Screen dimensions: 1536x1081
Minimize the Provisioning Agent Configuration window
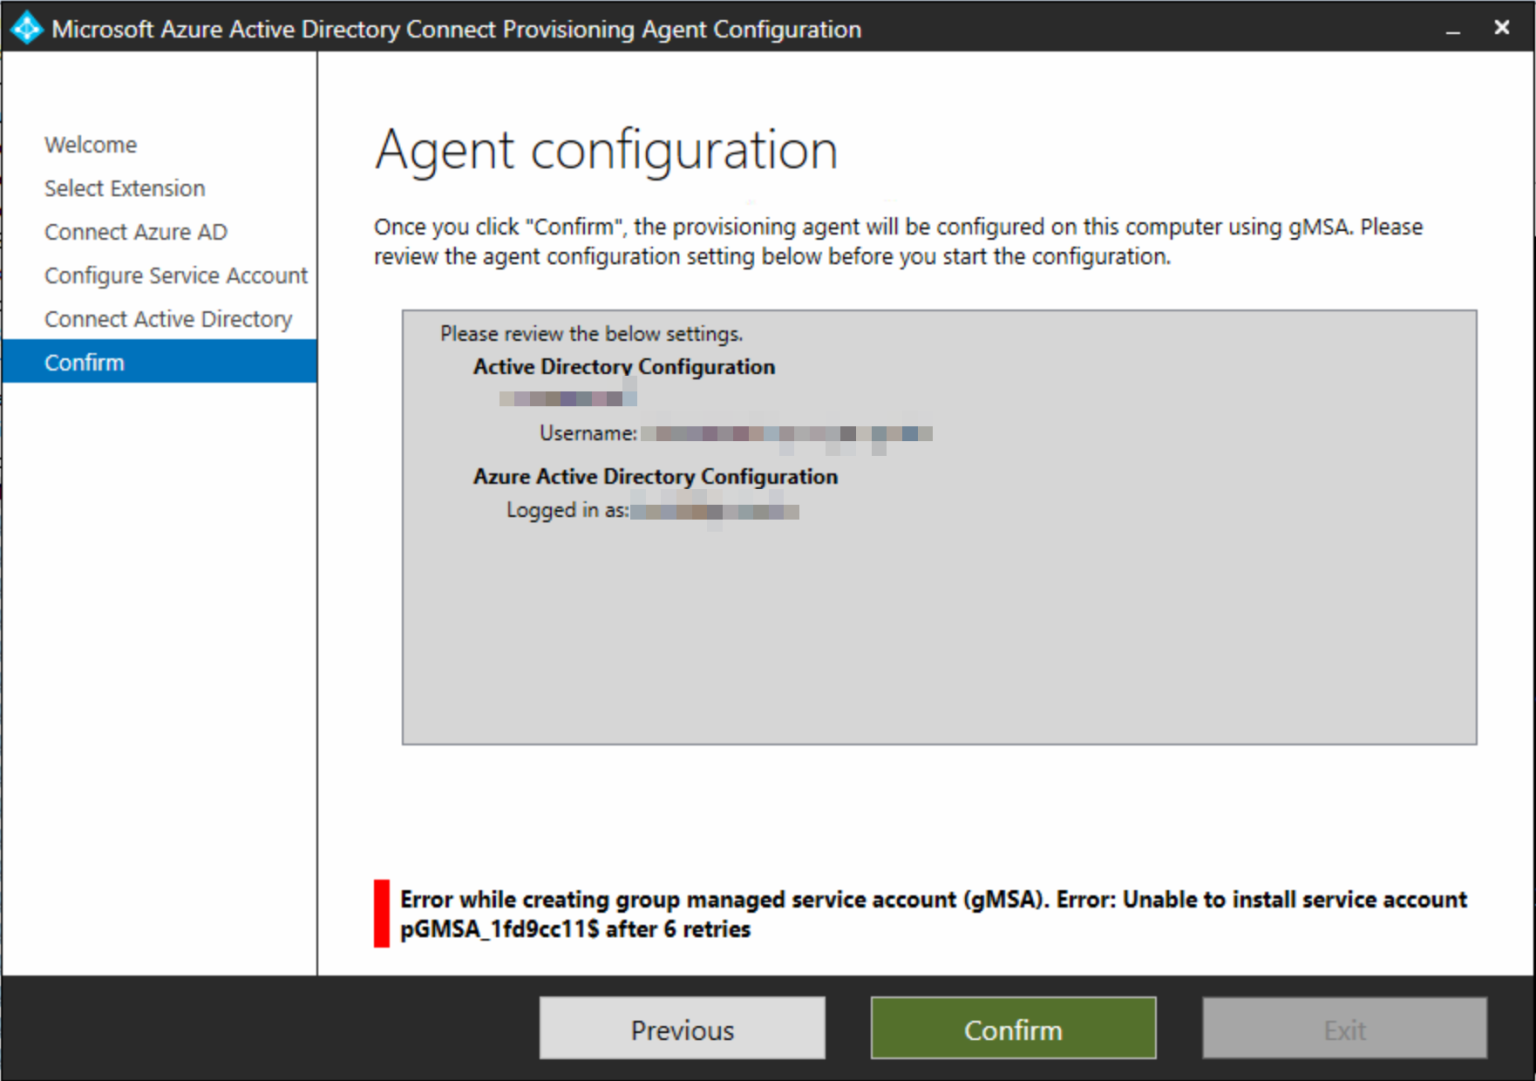tap(1453, 30)
